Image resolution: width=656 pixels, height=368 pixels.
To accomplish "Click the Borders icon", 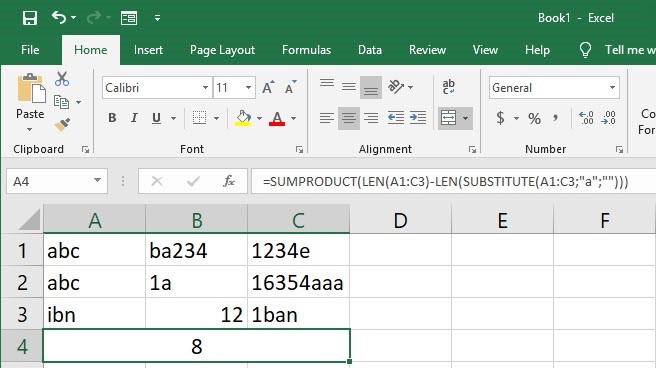I will tap(200, 118).
